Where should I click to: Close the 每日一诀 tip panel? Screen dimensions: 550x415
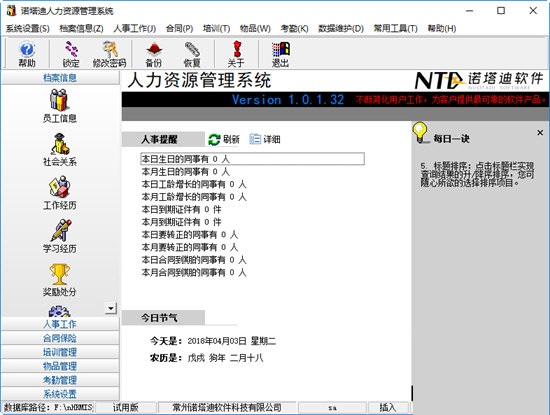coord(540,133)
